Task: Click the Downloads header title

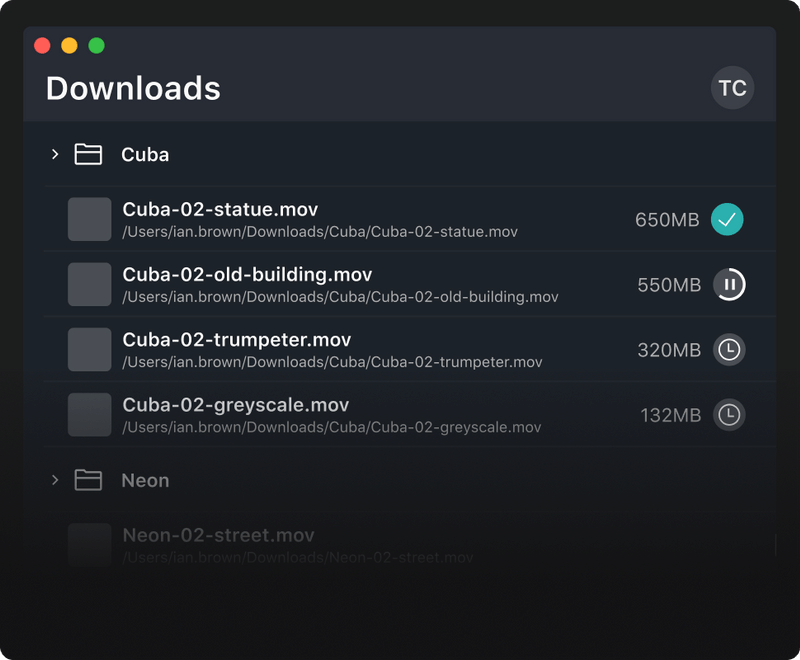Action: coord(132,88)
